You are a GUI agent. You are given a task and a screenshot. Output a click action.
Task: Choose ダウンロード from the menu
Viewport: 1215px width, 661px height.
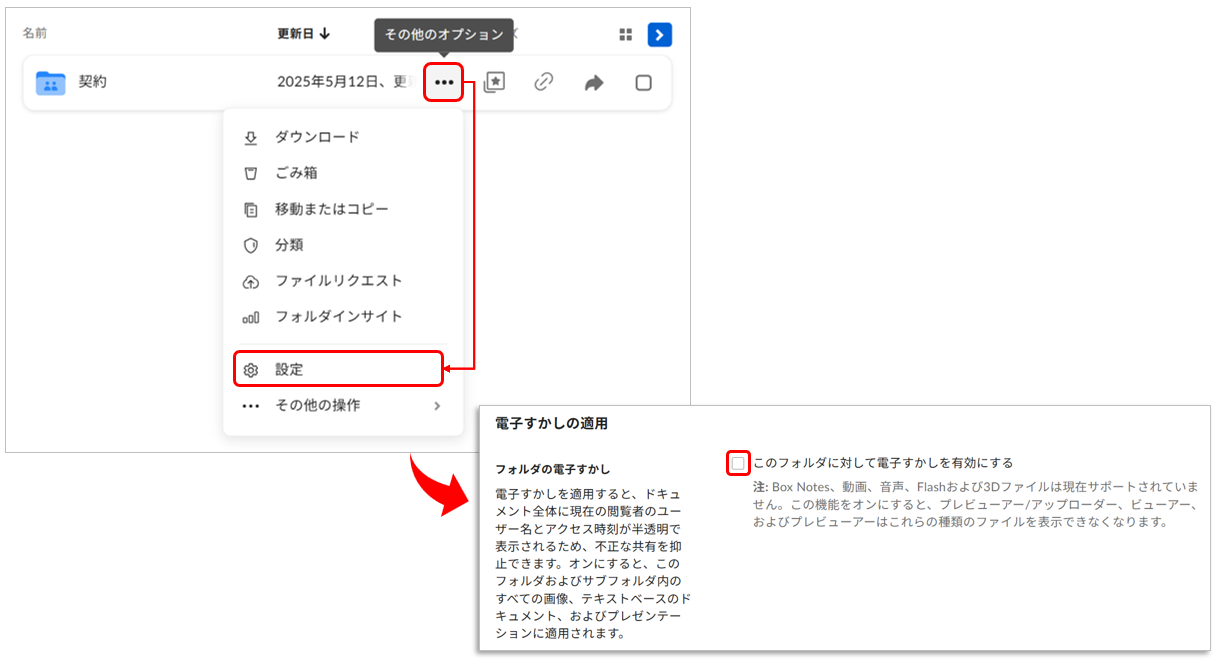(x=317, y=137)
